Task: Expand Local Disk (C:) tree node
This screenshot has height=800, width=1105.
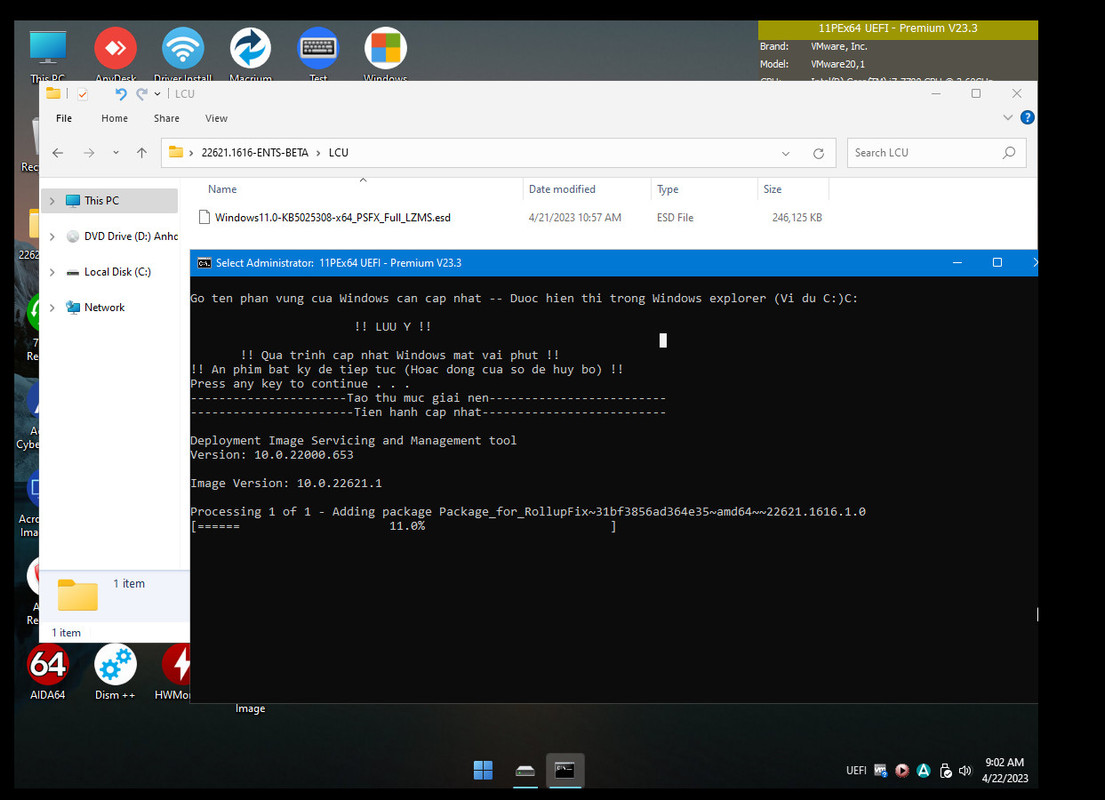Action: tap(52, 272)
